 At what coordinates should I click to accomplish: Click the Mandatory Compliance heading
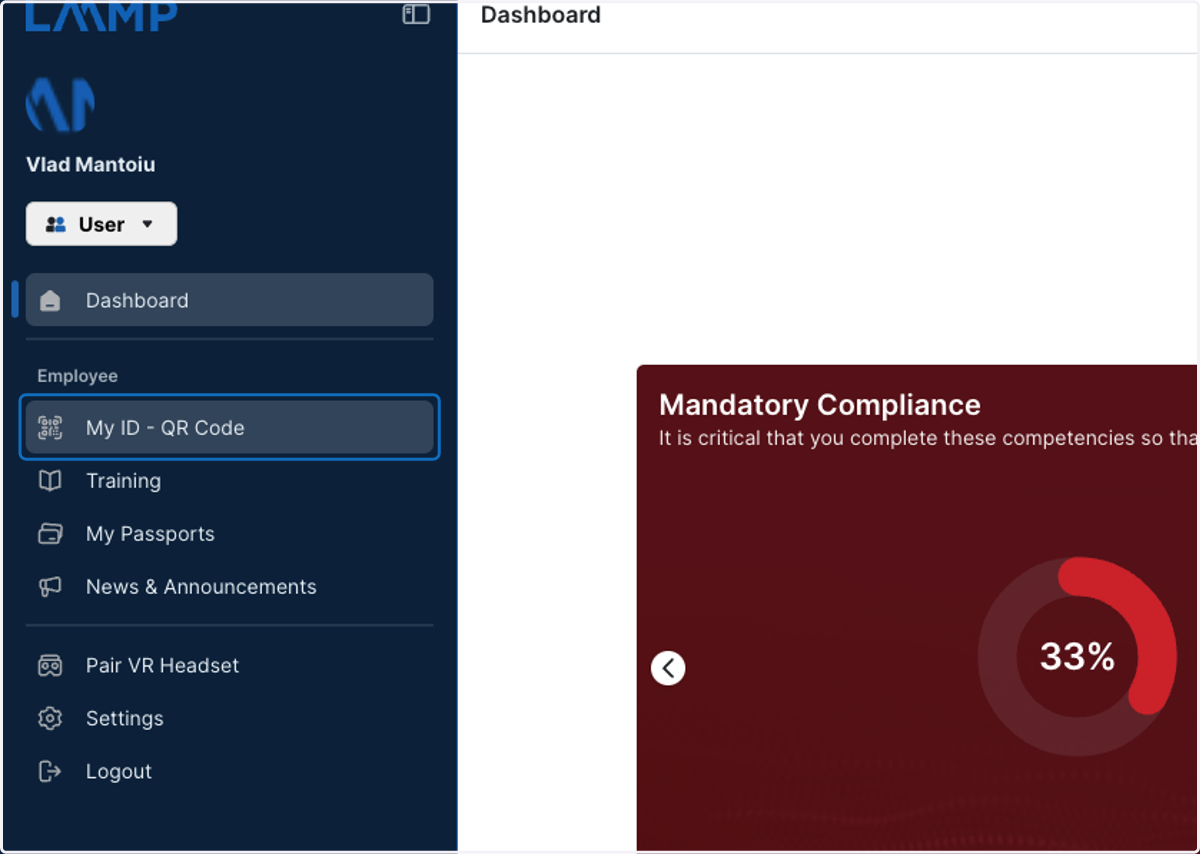point(820,405)
